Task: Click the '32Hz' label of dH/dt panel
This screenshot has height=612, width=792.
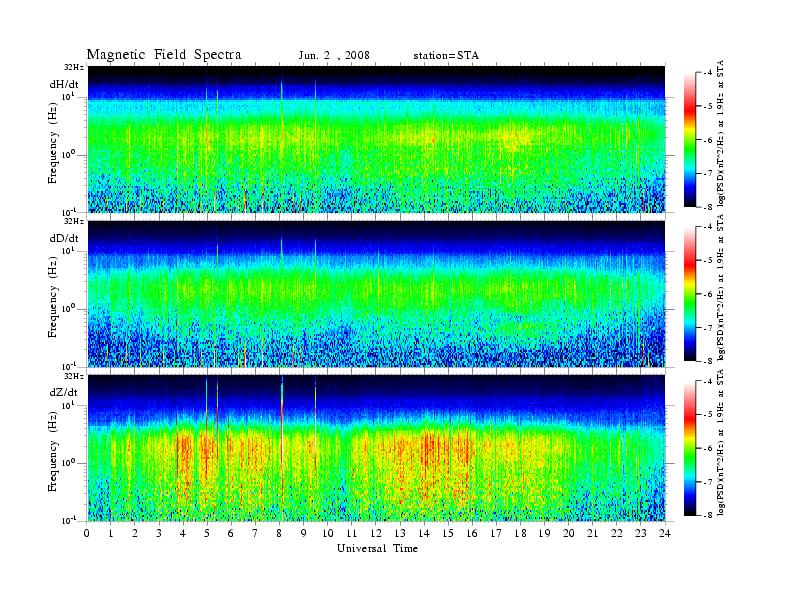Action: (x=73, y=67)
